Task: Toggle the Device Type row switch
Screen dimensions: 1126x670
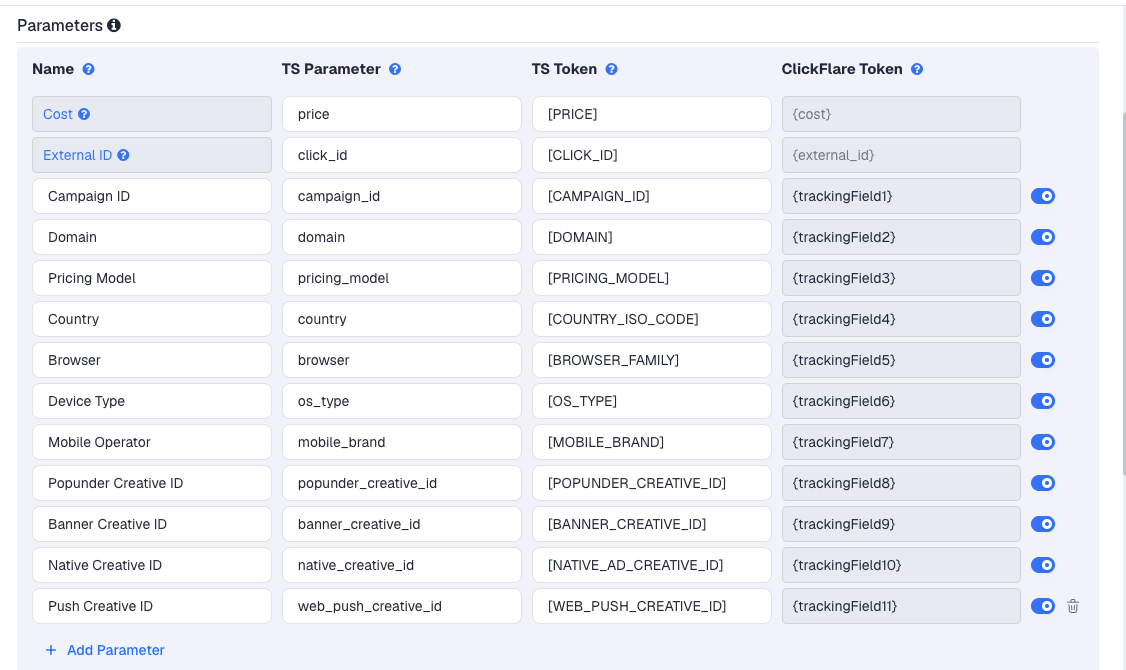Action: [x=1043, y=401]
